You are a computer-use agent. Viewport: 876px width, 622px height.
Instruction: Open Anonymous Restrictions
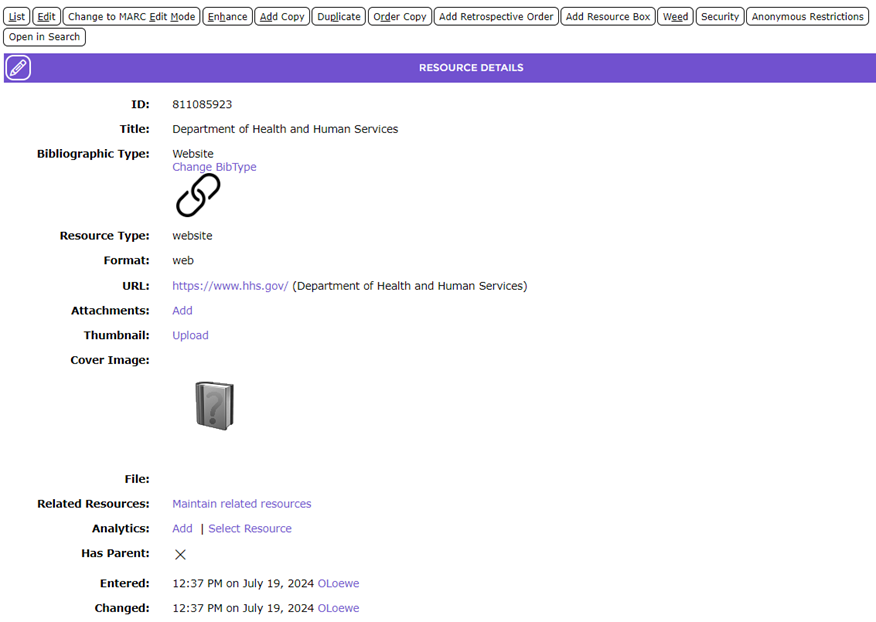tap(807, 17)
